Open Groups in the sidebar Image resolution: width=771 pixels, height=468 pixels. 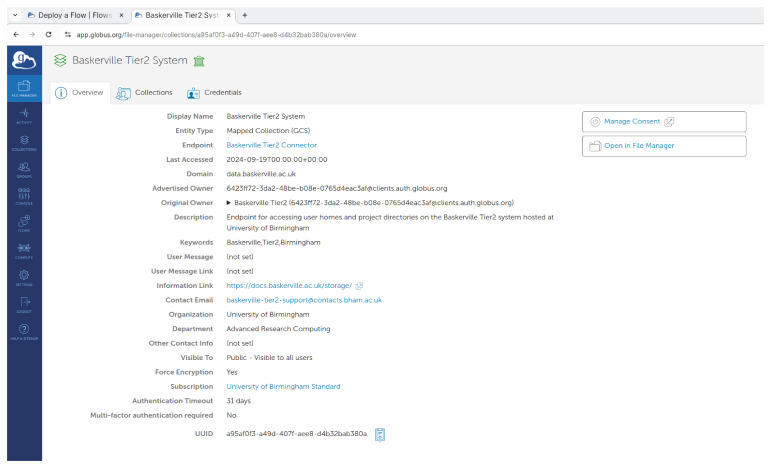[x=24, y=170]
